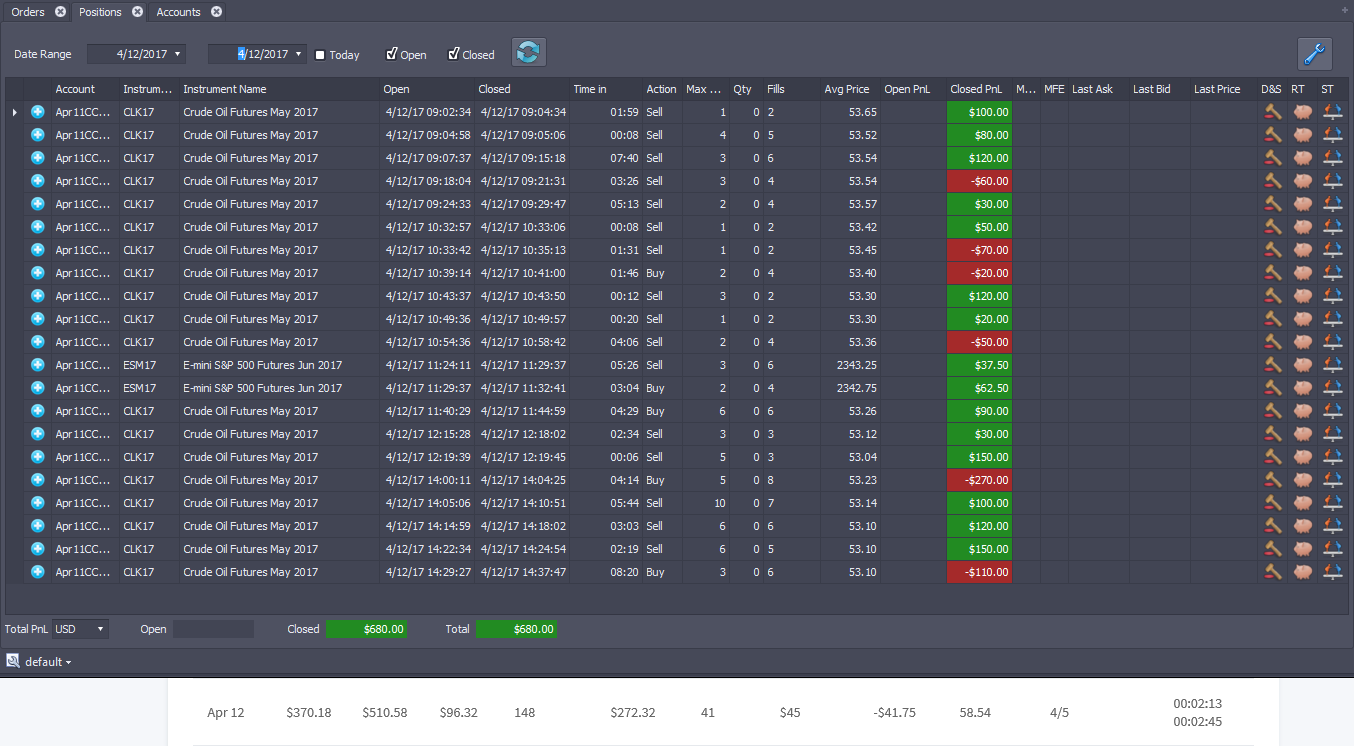Screen dimensions: 1354x746
Task: Click the refresh positions icon button
Action: (x=529, y=53)
